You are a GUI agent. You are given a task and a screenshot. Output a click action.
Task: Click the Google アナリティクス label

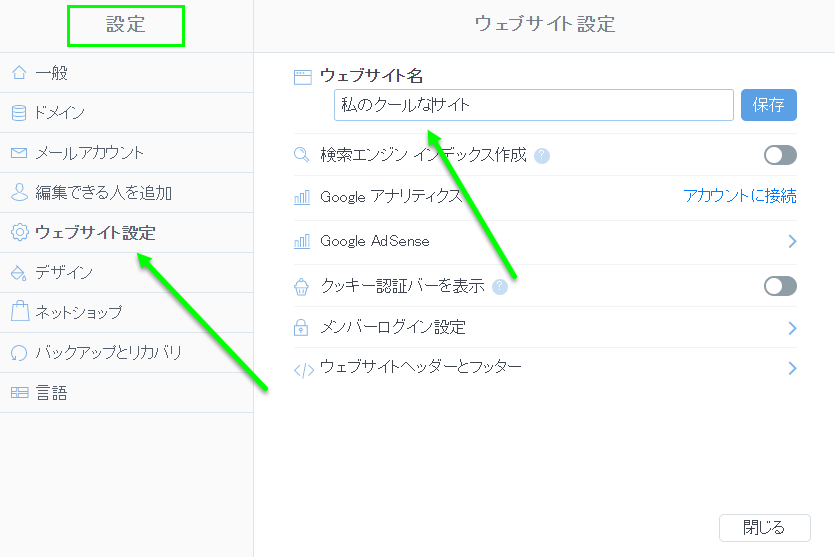391,196
